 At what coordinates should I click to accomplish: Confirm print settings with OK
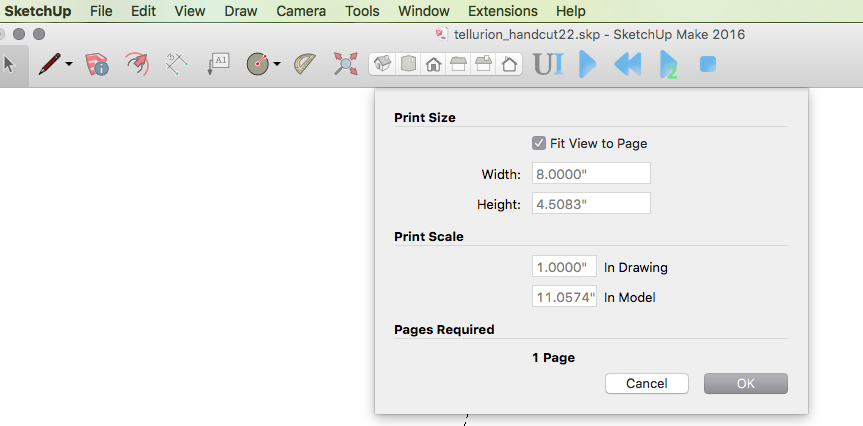[746, 384]
